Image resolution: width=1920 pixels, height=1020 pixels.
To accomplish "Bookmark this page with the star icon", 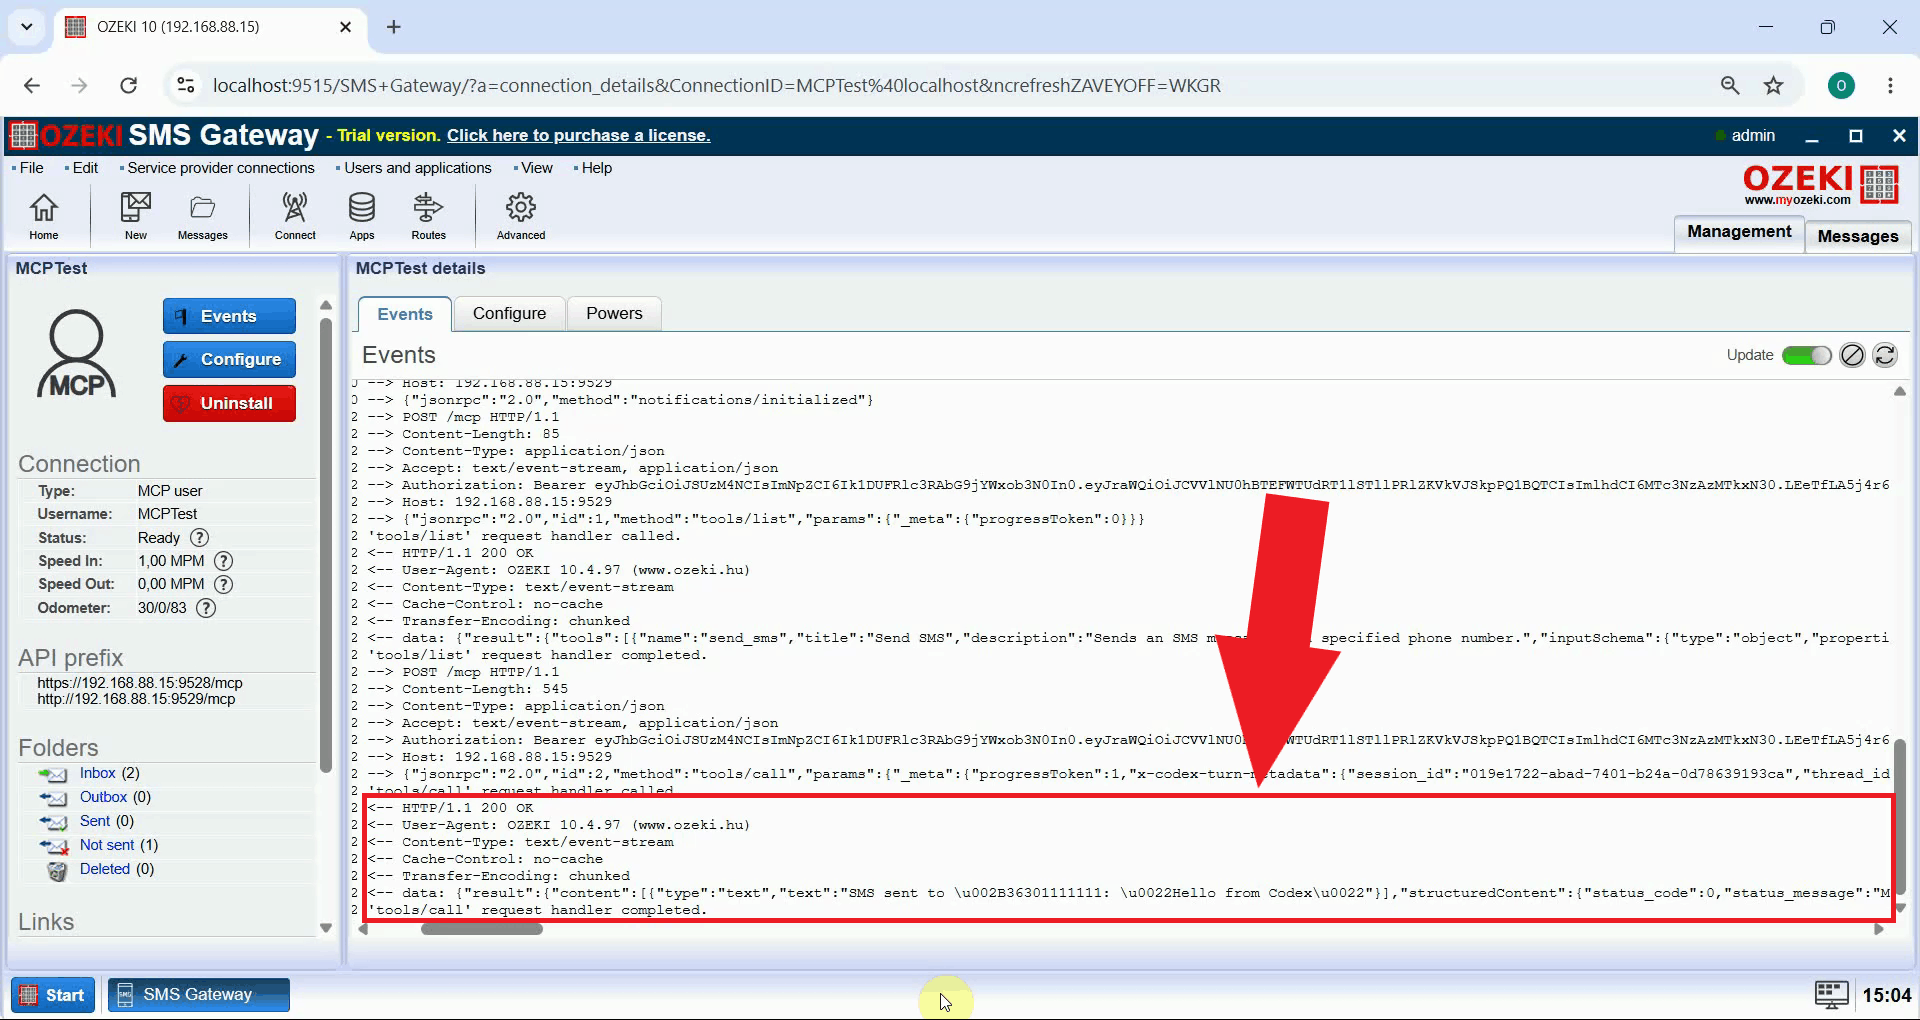I will (1773, 86).
